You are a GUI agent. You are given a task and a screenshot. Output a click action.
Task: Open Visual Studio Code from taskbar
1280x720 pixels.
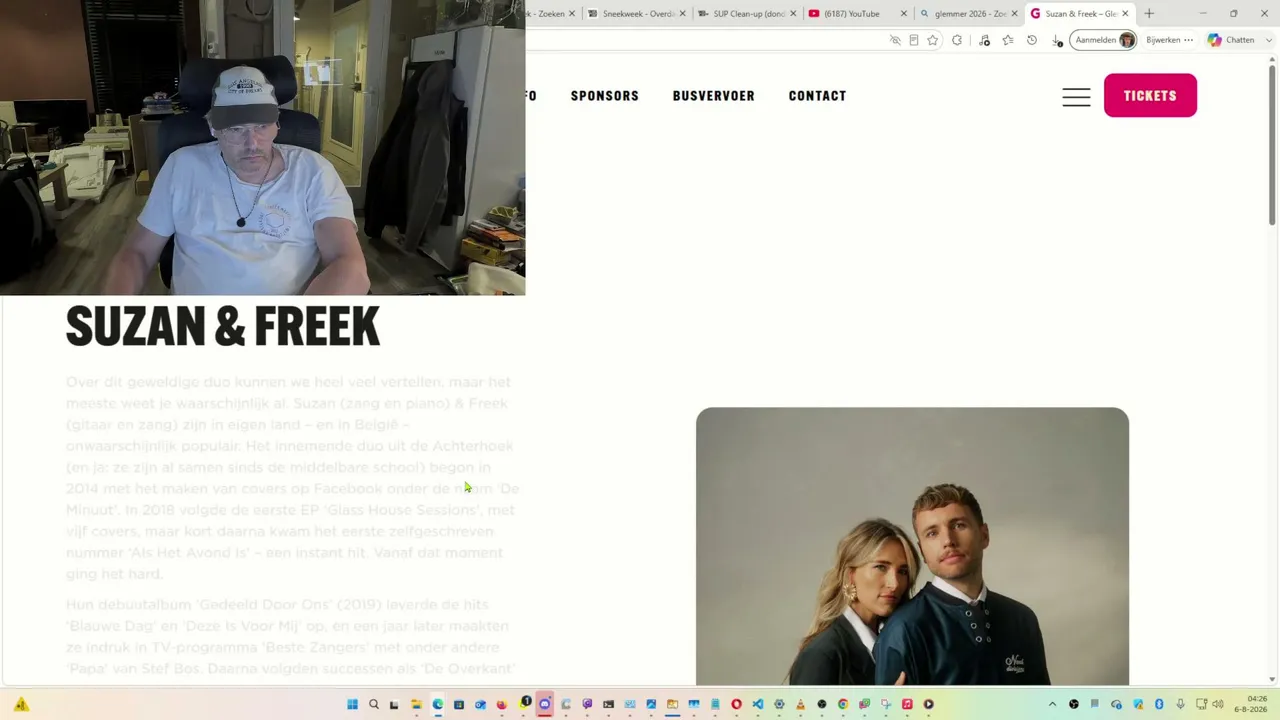[x=758, y=704]
